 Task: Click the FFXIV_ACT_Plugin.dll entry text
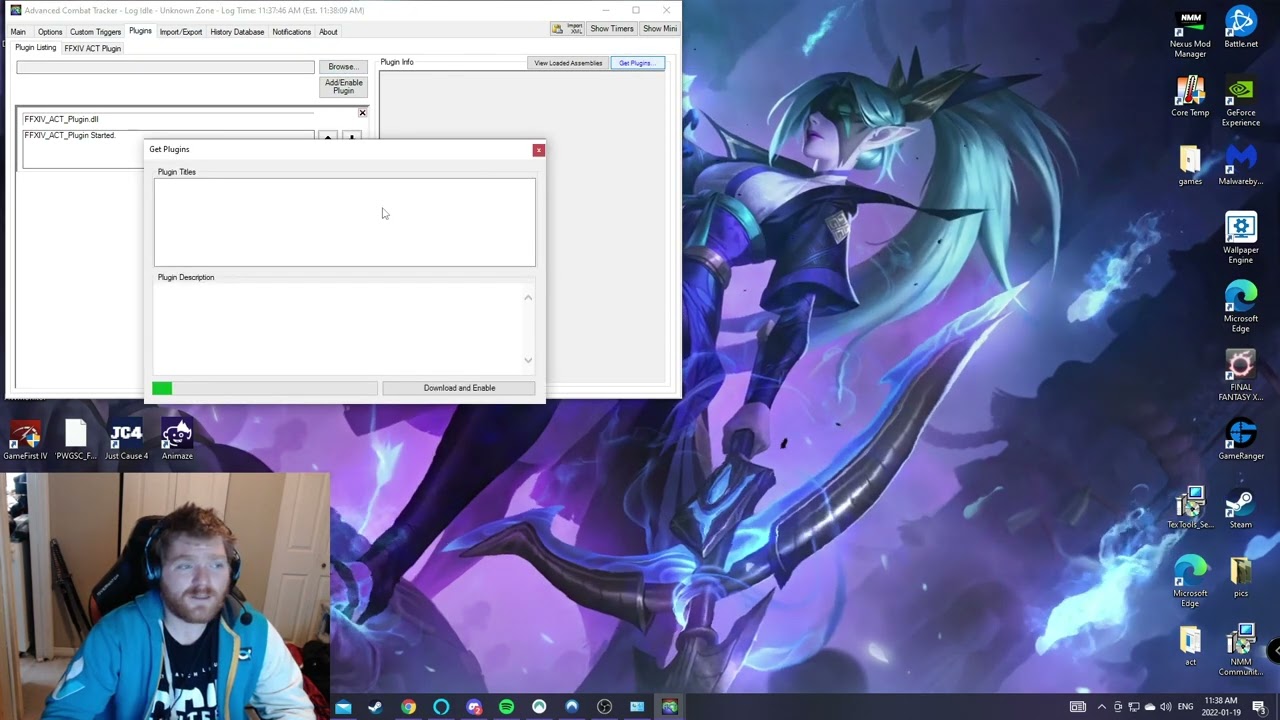pos(61,119)
